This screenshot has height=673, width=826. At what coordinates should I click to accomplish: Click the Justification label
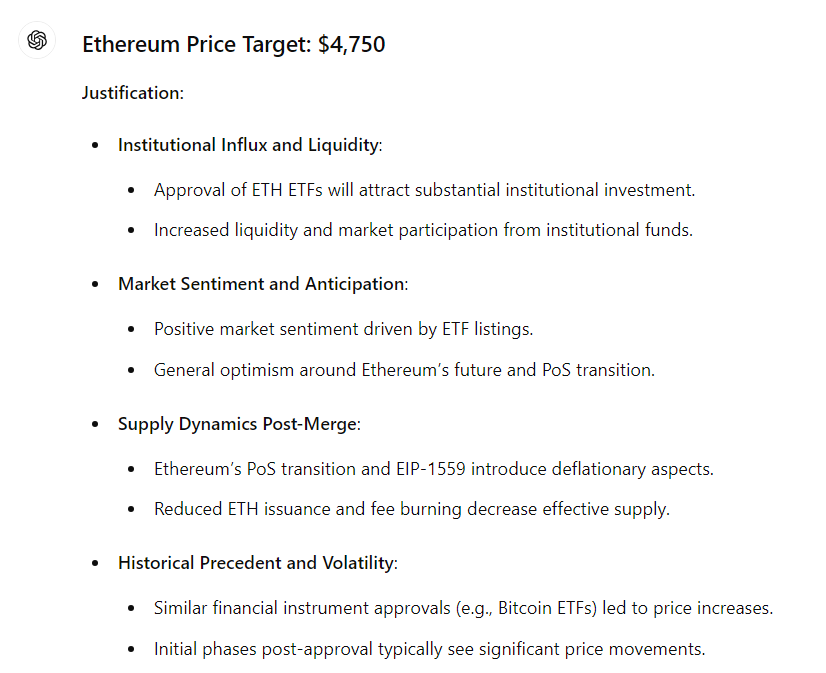(x=132, y=93)
